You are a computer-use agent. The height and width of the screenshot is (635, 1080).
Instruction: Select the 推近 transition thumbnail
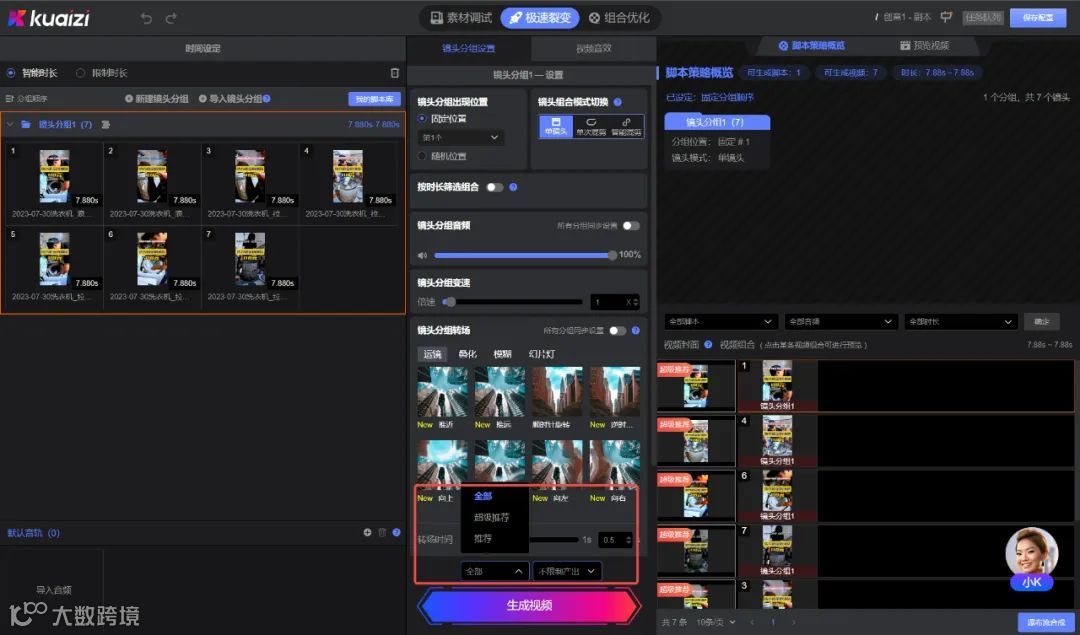442,392
